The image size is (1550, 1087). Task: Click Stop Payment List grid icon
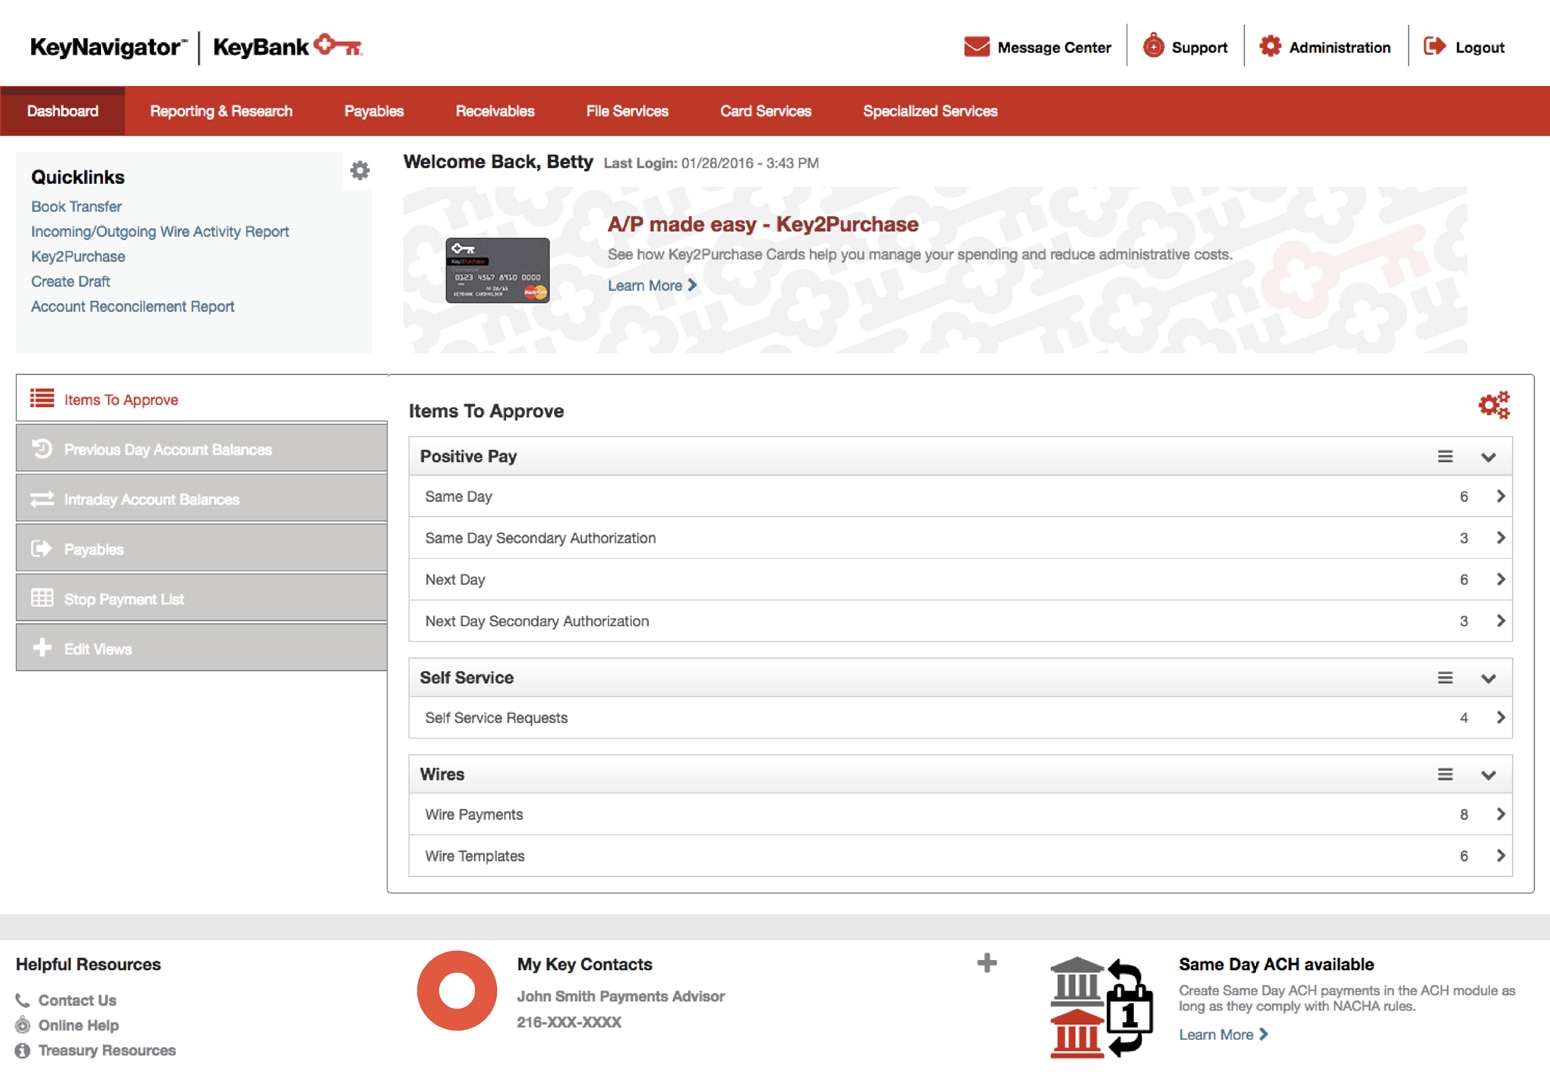pyautogui.click(x=42, y=598)
